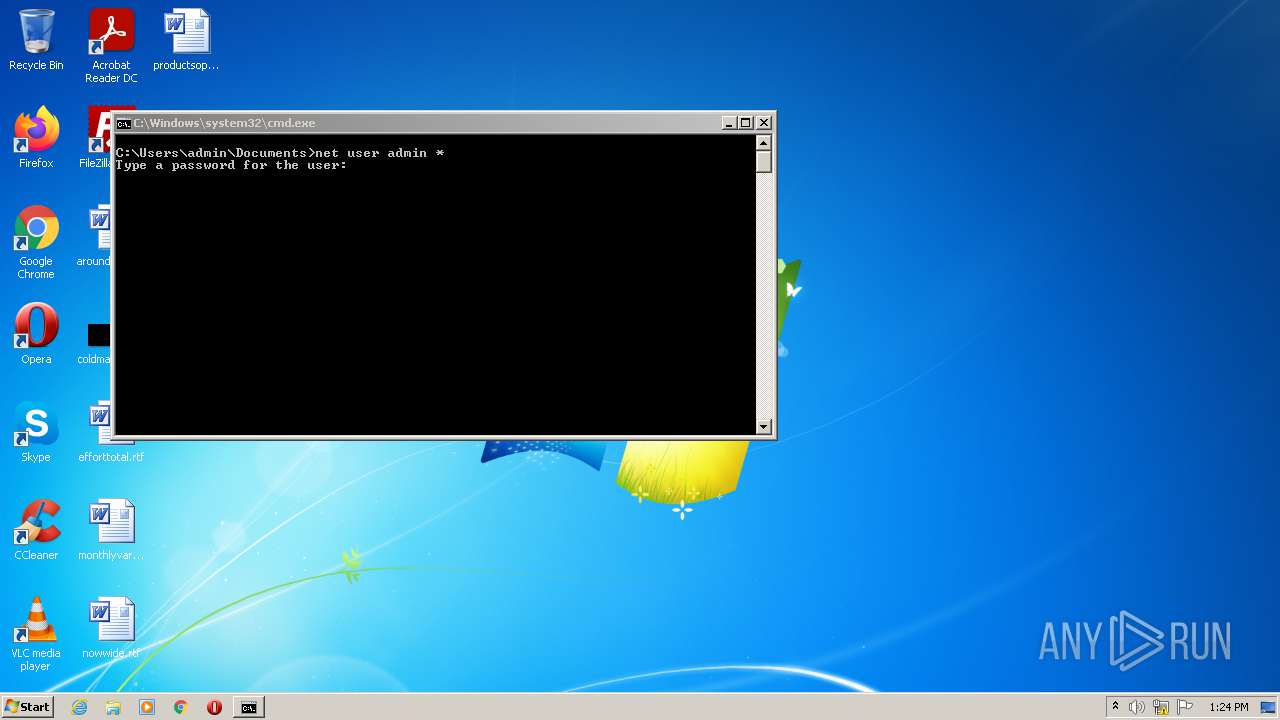Open the Skype desktop shortcut

click(36, 433)
